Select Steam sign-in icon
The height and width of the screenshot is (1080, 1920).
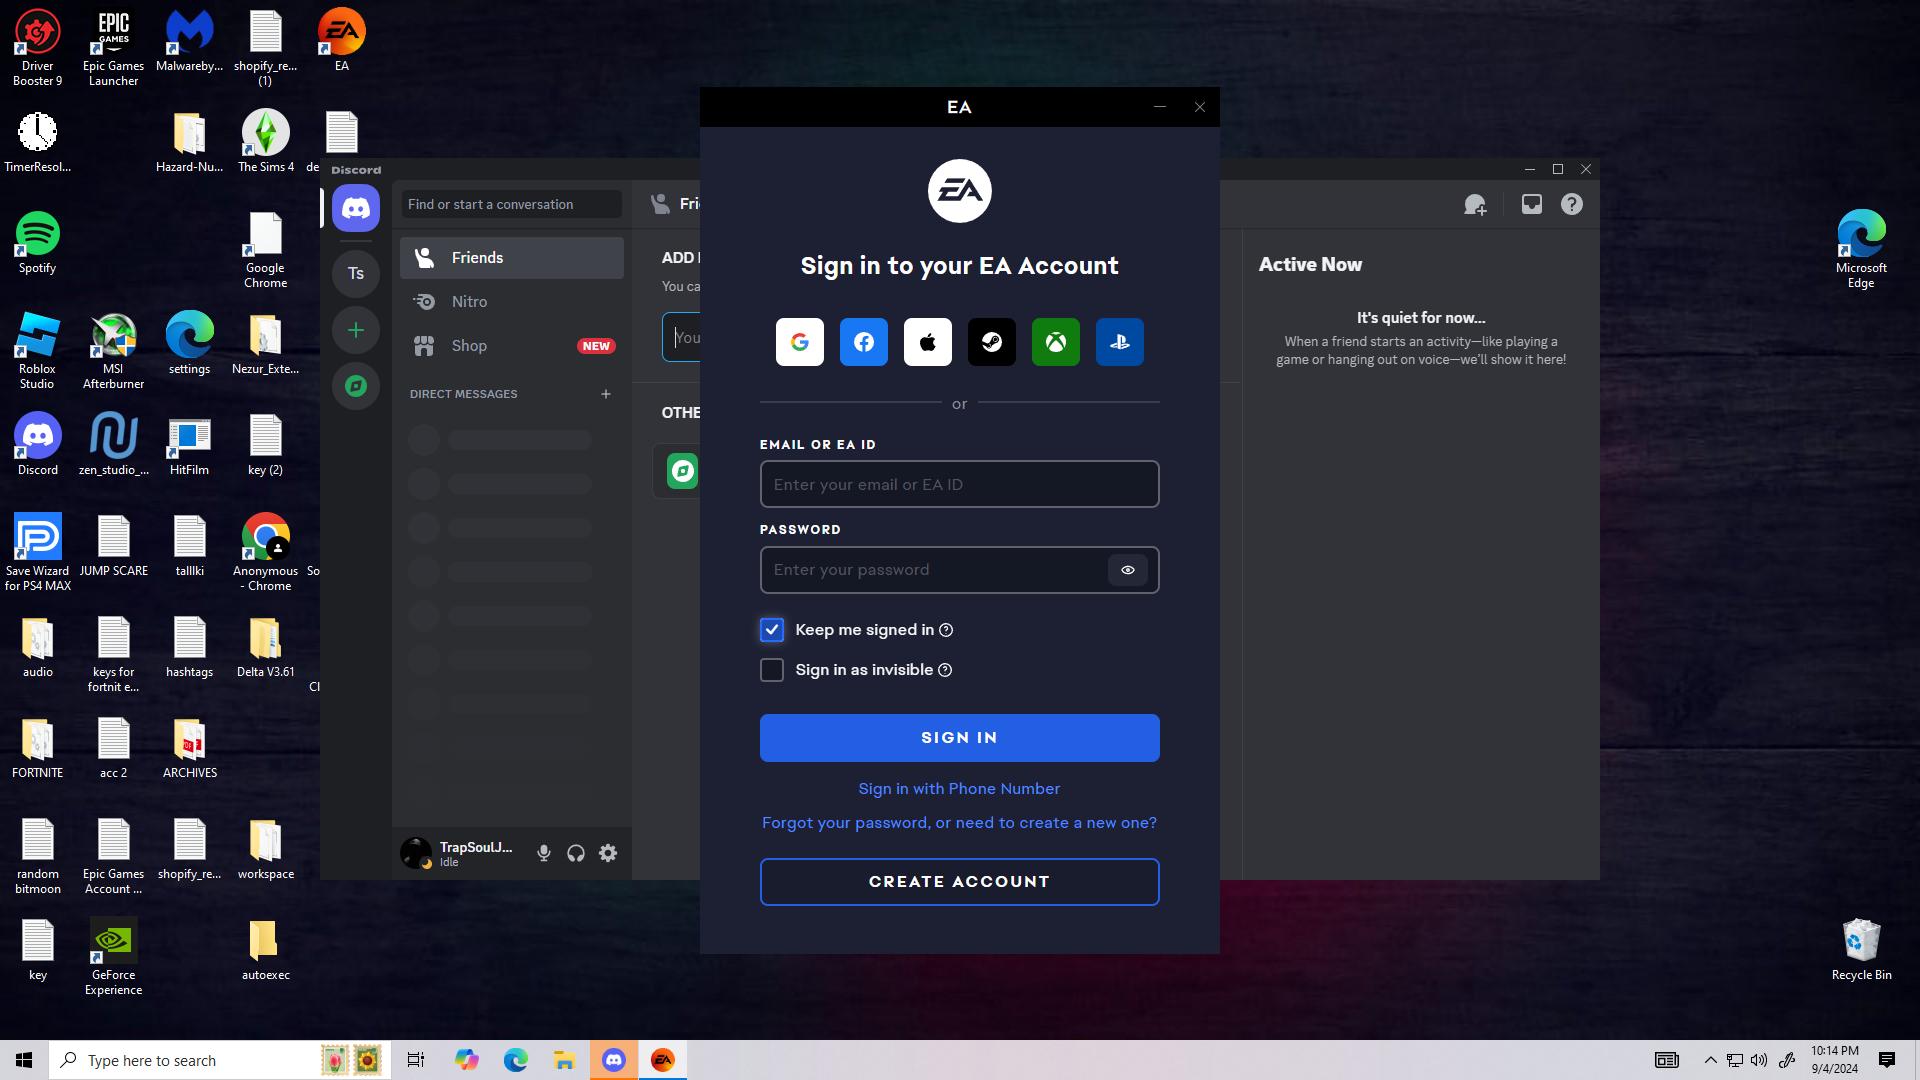pos(991,342)
